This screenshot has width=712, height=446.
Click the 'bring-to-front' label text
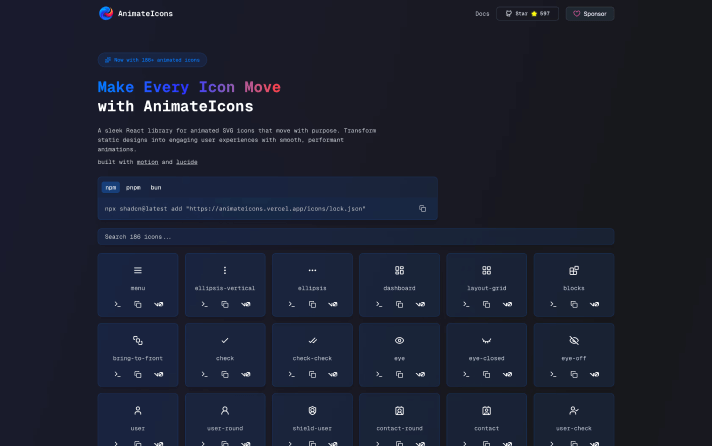pyautogui.click(x=138, y=358)
